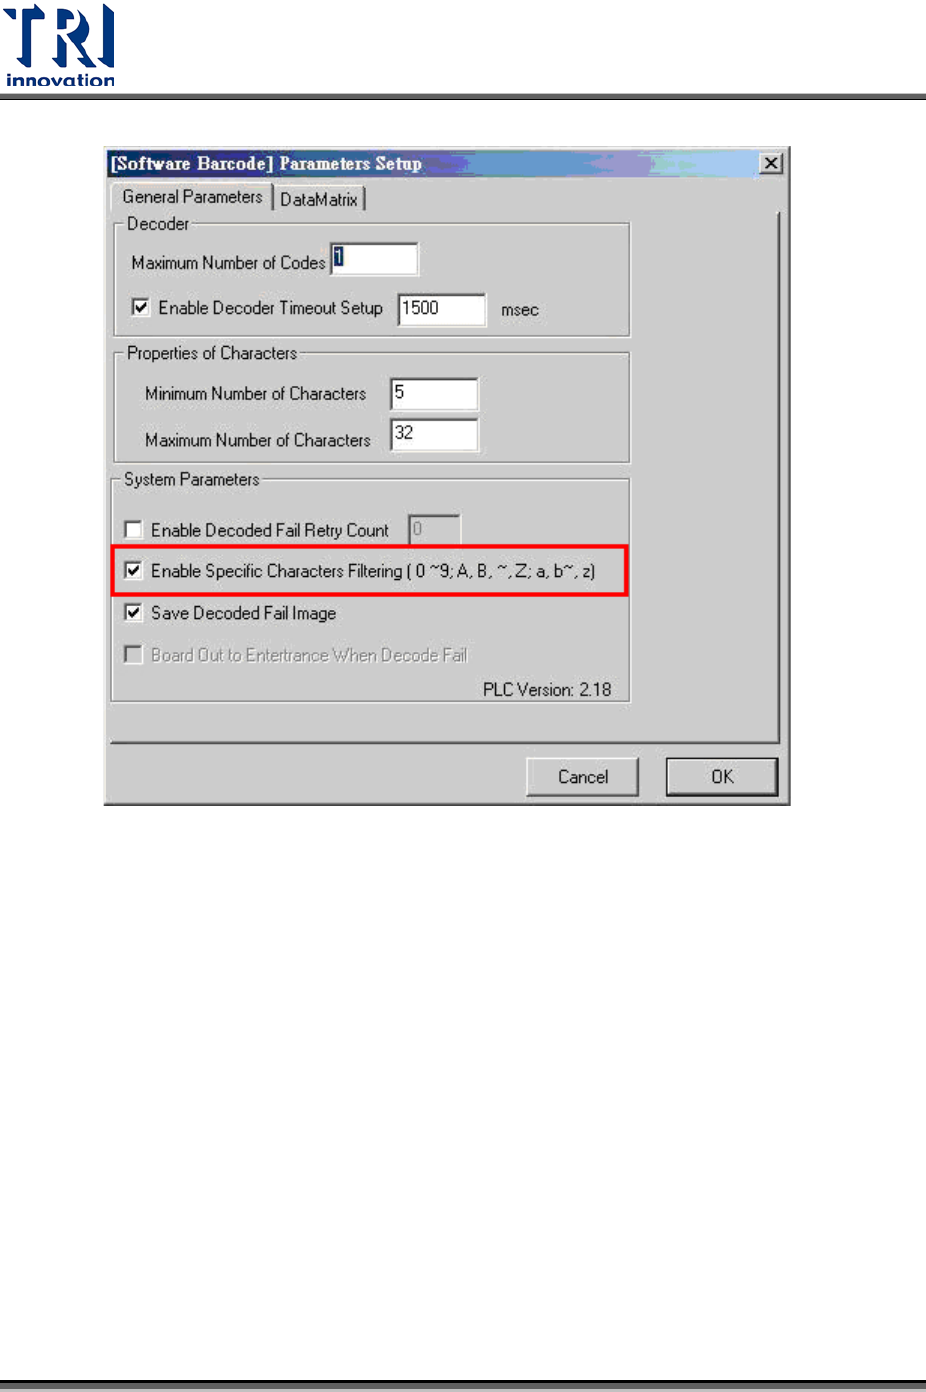Click the Minimum Number of Characters field

pos(434,394)
